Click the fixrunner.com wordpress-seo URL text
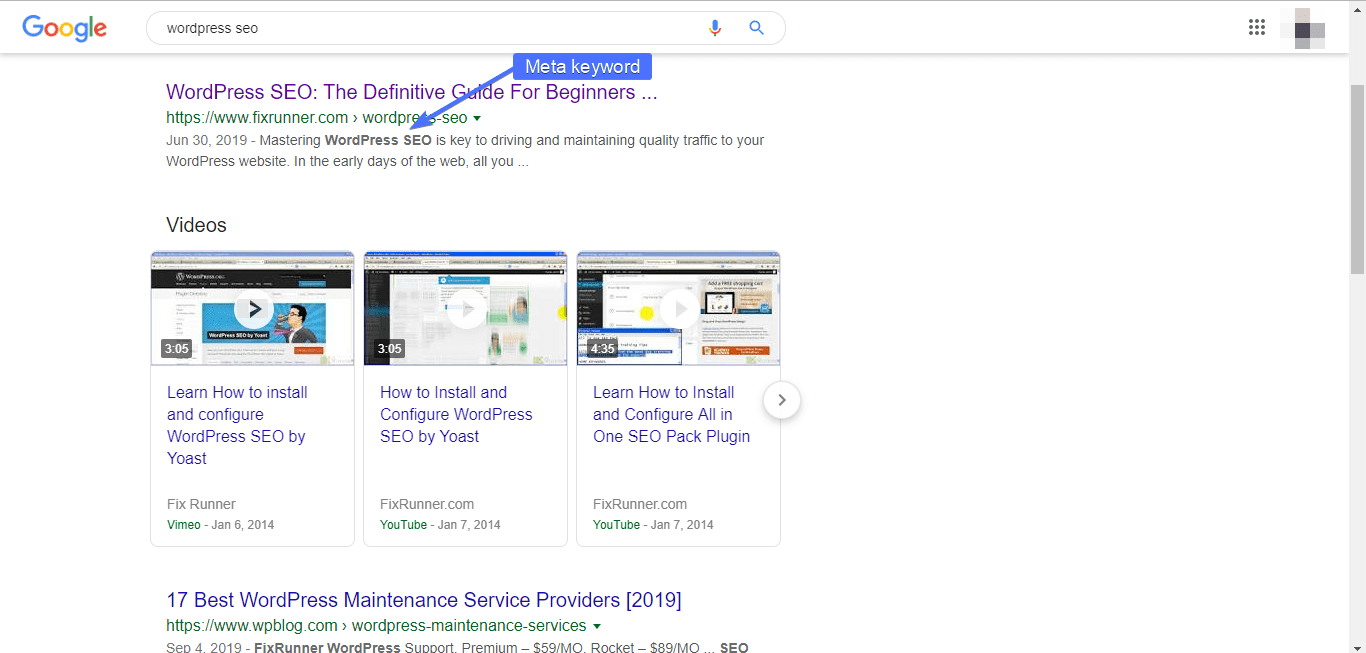This screenshot has height=653, width=1366. click(317, 118)
